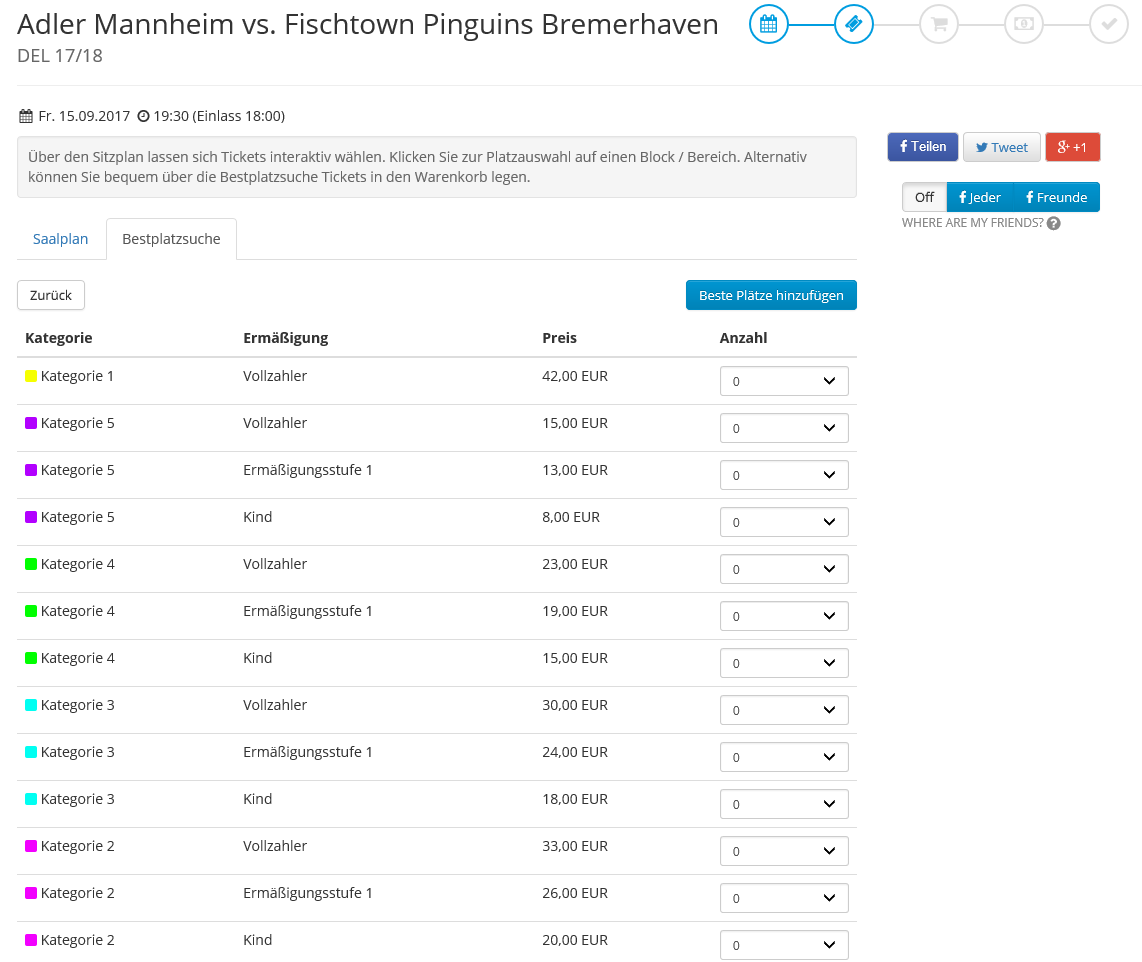Viewport: 1142px width, 962px height.
Task: Click the 24,00 EUR price
Action: click(575, 752)
